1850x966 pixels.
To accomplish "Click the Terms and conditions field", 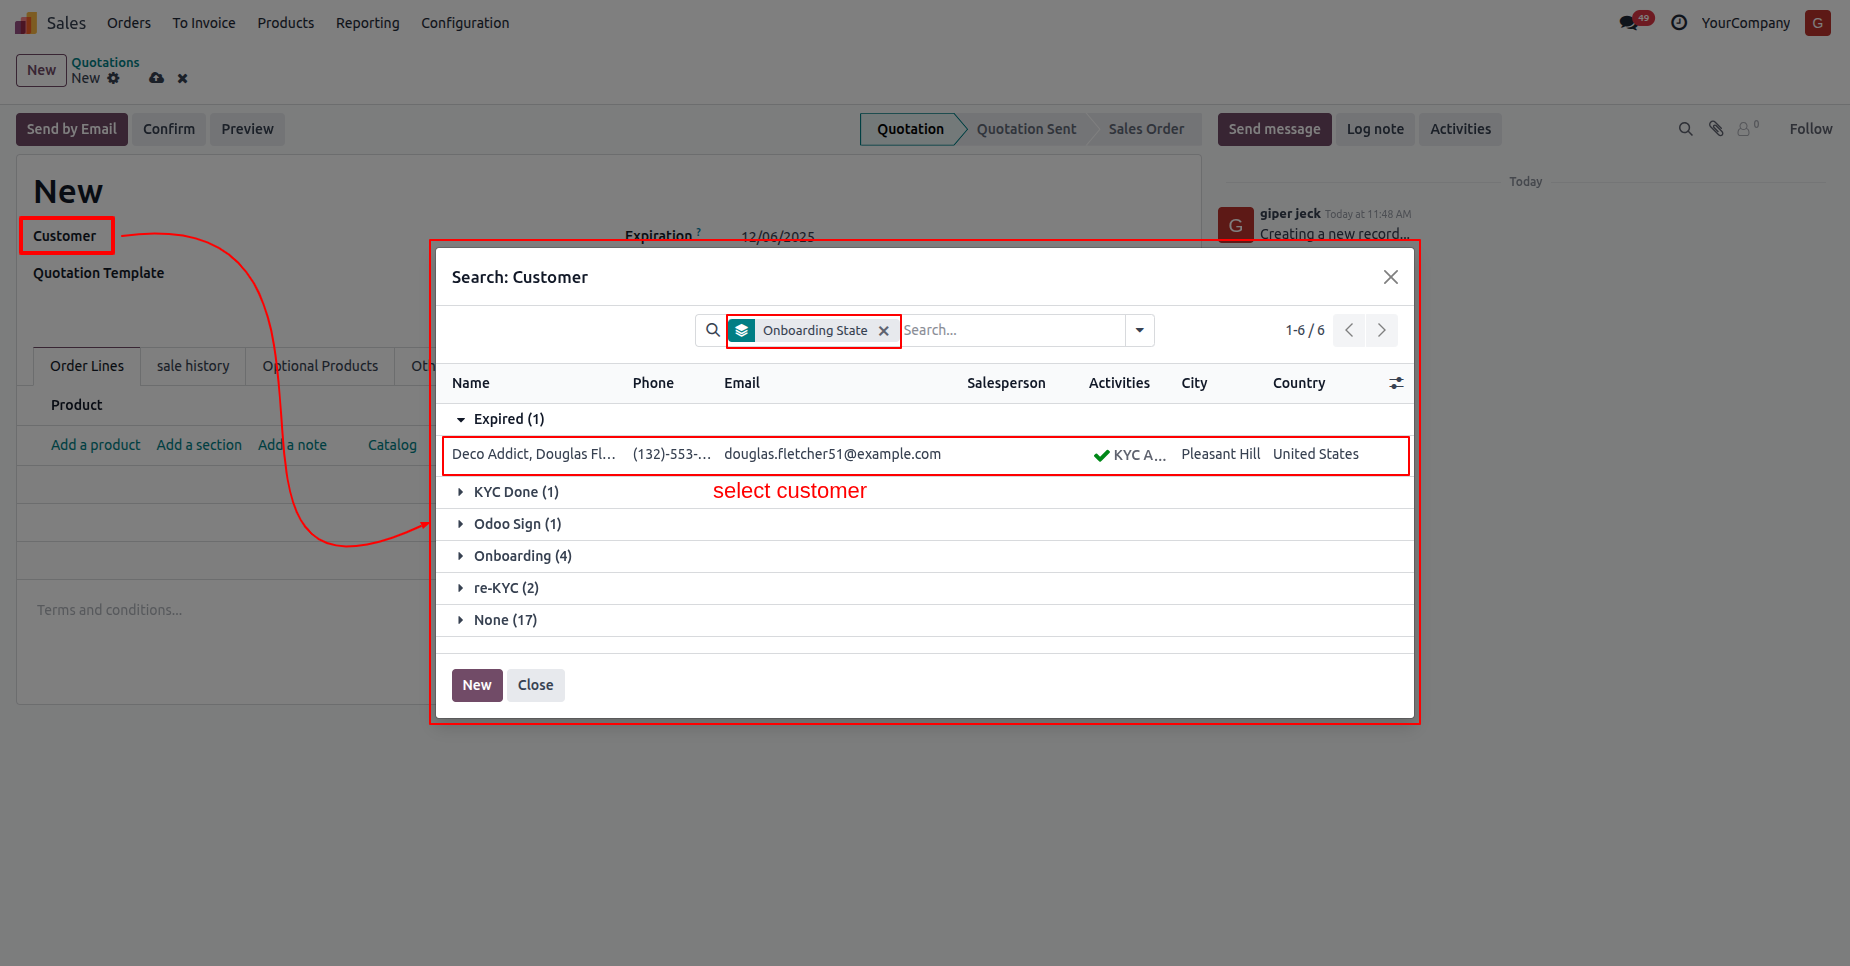I will coord(110,610).
